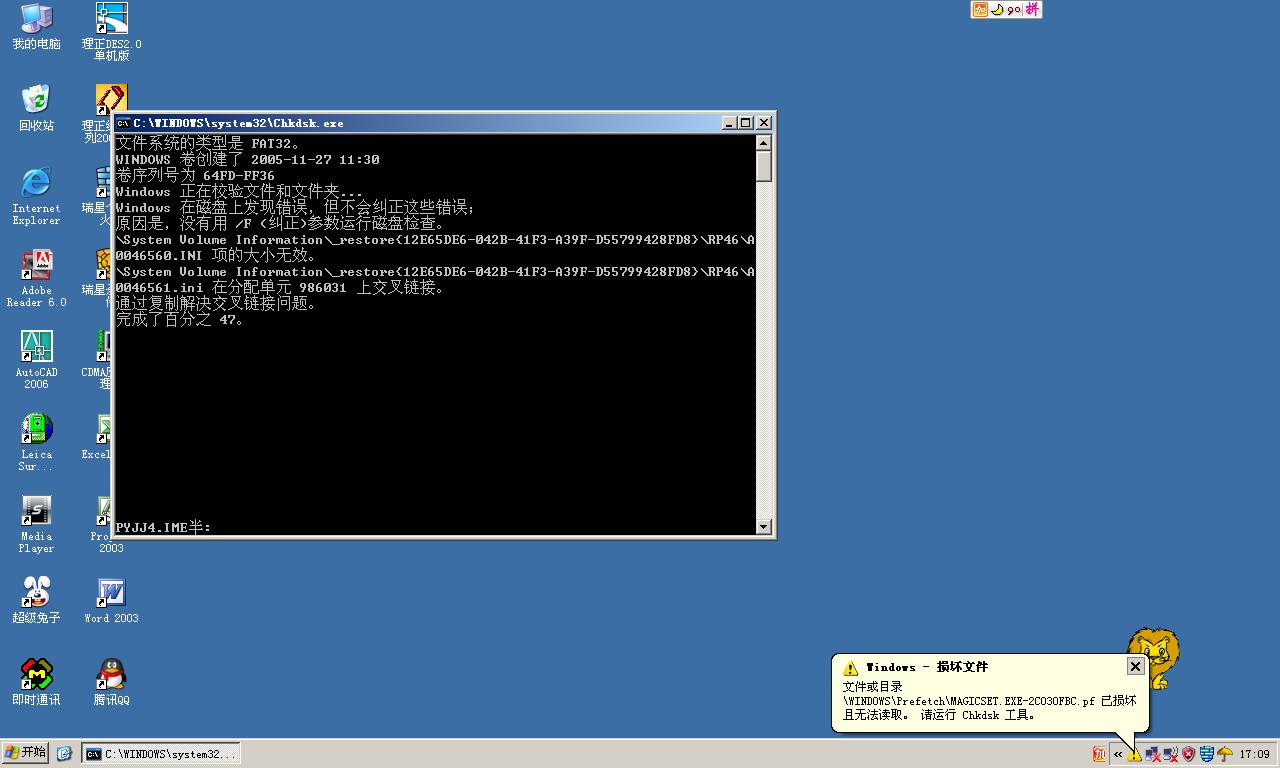Click the '完成了百分之 47' progress line
Image resolution: width=1280 pixels, height=768 pixels.
pos(180,320)
